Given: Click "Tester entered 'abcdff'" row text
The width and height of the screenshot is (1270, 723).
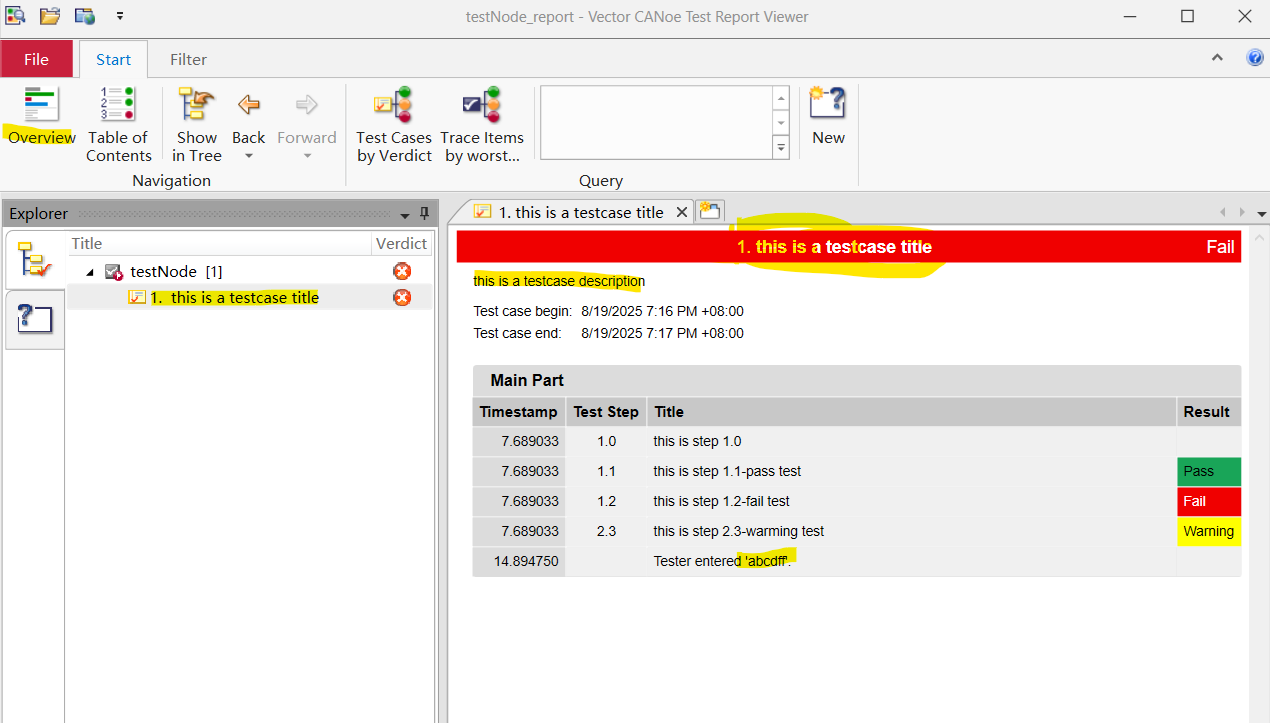Looking at the screenshot, I should 722,561.
